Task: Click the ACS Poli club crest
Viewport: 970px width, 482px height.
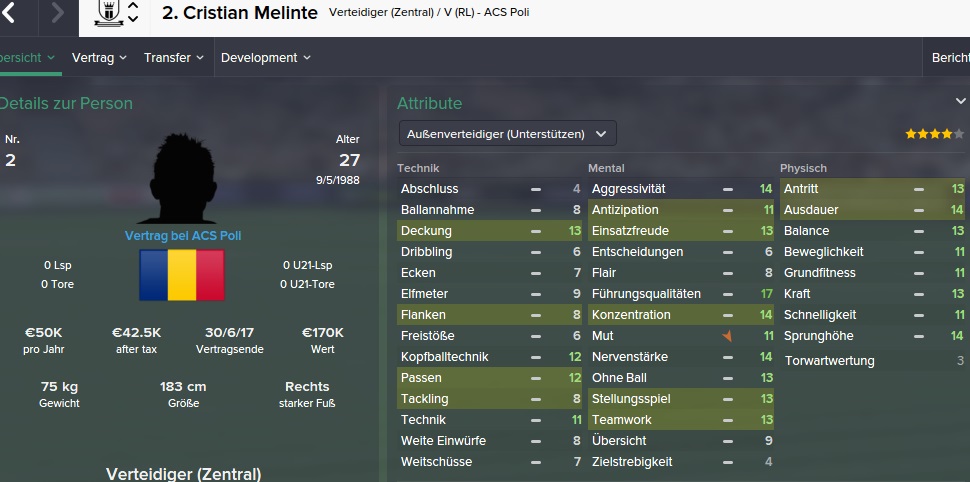Action: [106, 13]
